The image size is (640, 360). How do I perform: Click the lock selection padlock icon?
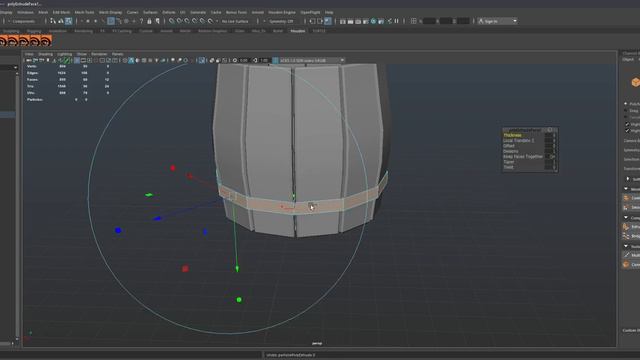149,21
